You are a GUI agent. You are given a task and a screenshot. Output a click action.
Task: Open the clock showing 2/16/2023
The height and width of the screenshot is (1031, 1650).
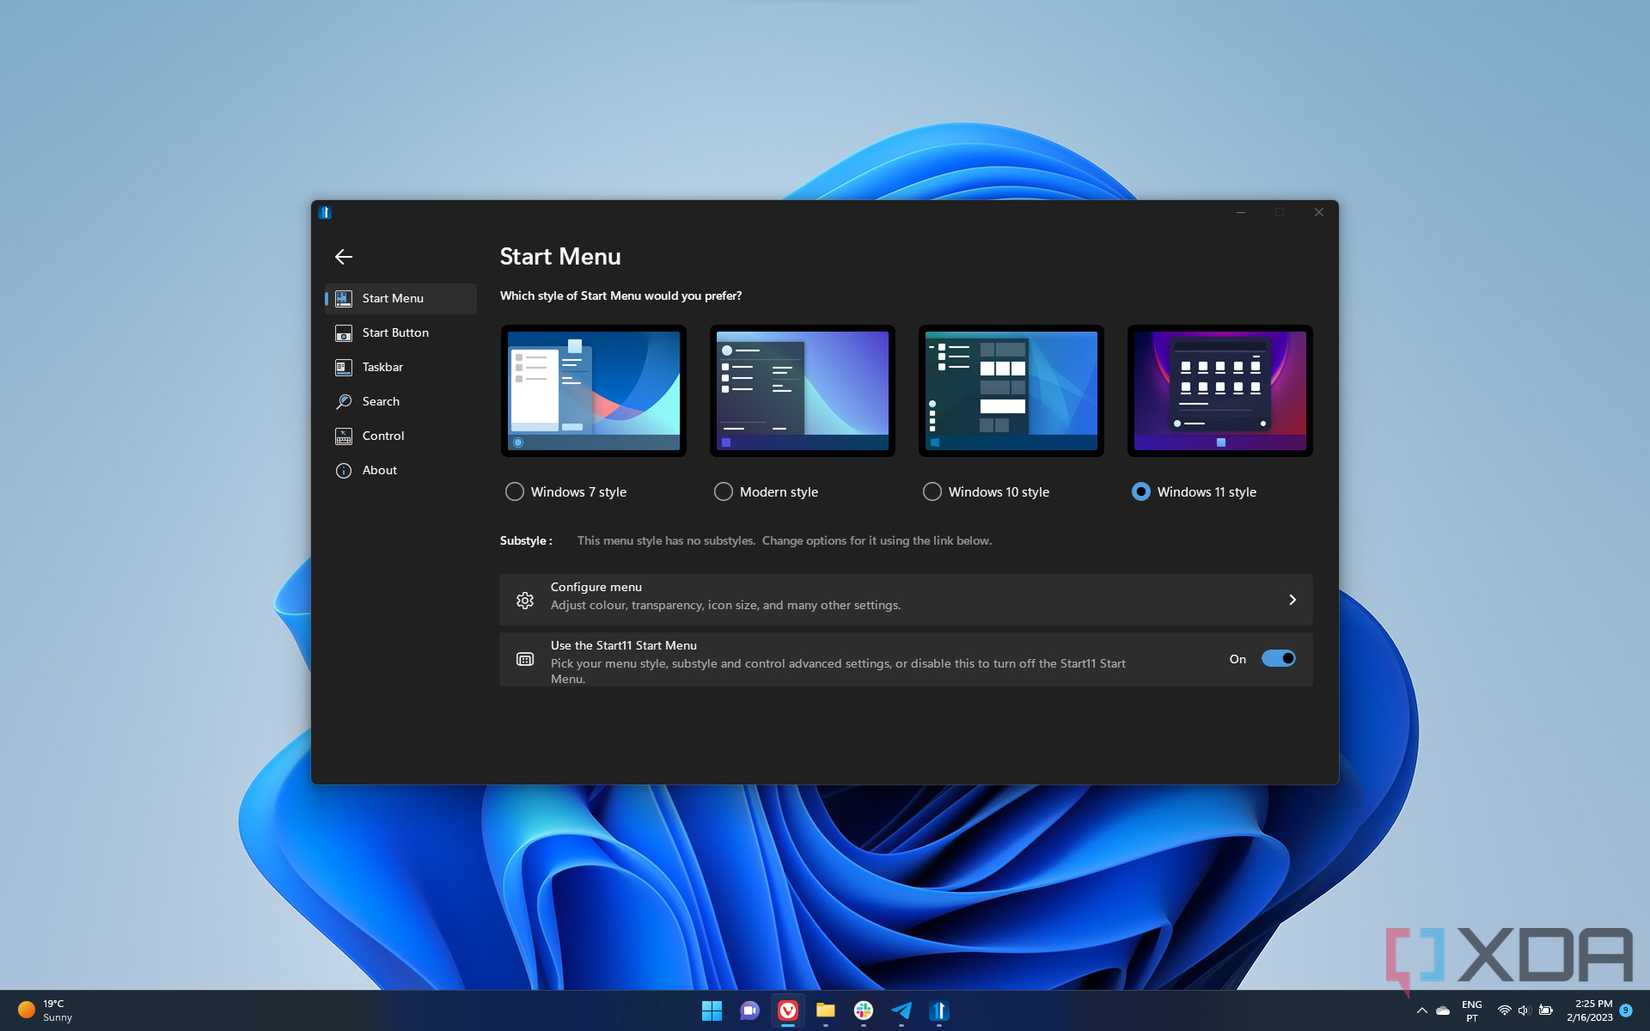[1590, 1010]
